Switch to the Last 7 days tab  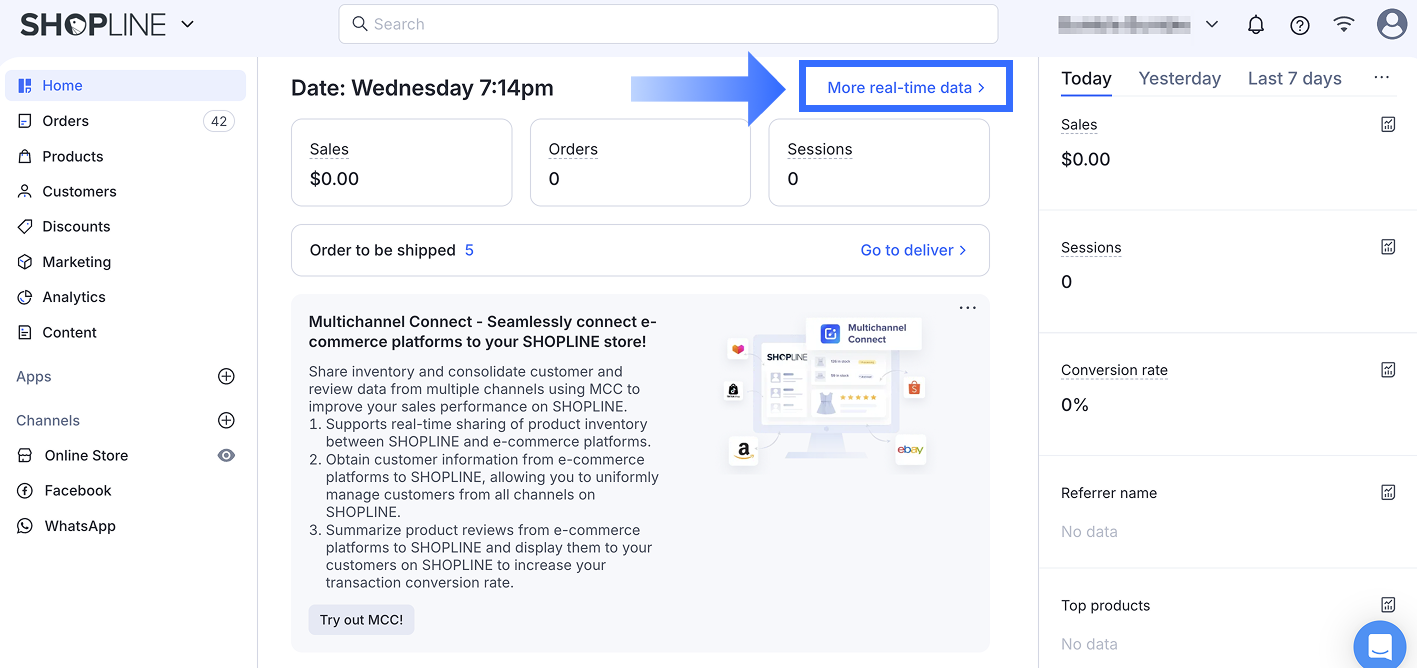(1294, 79)
